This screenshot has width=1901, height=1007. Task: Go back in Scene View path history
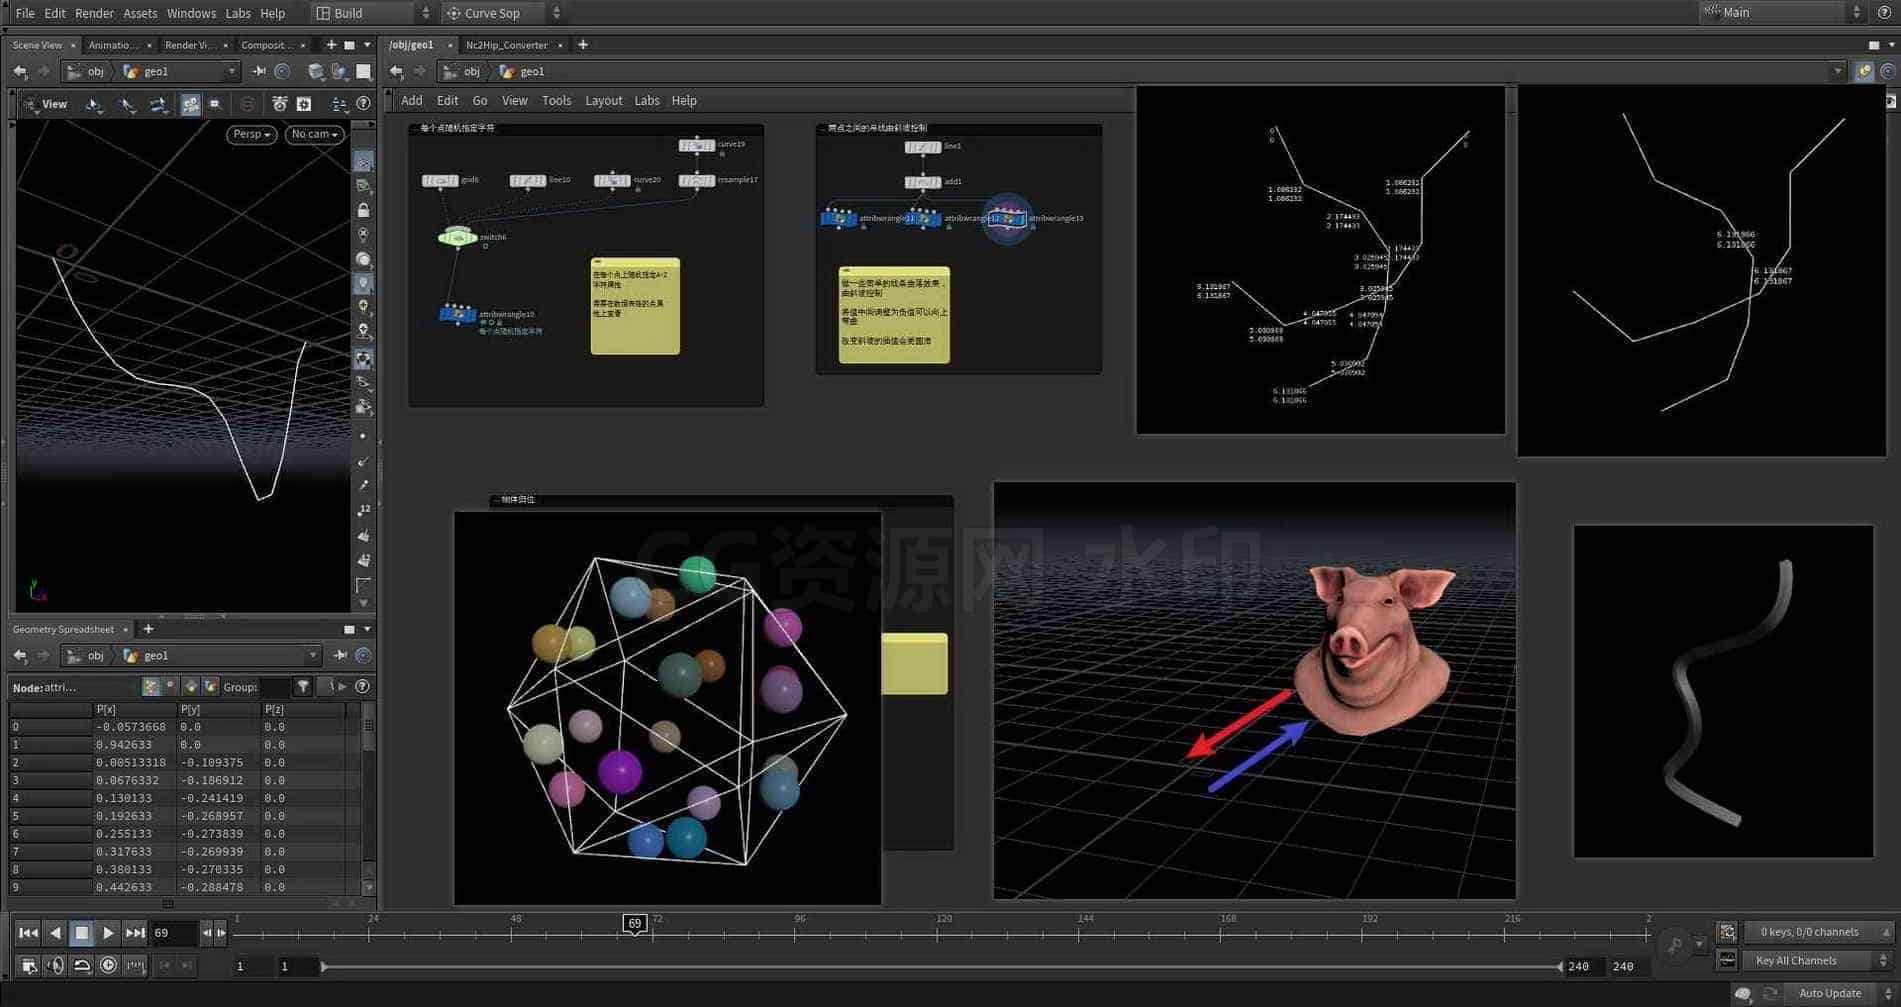[20, 71]
